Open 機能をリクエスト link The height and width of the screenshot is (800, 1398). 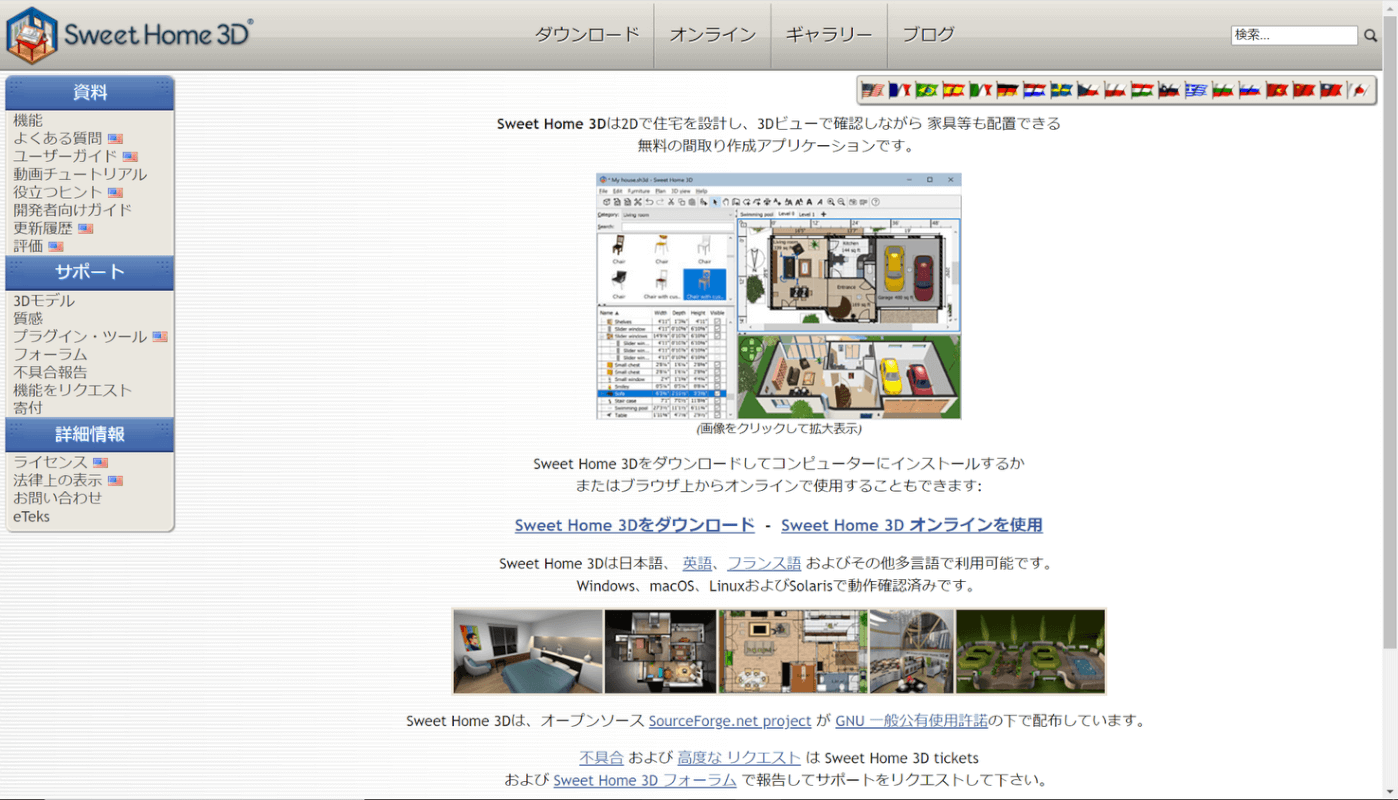pyautogui.click(x=73, y=391)
